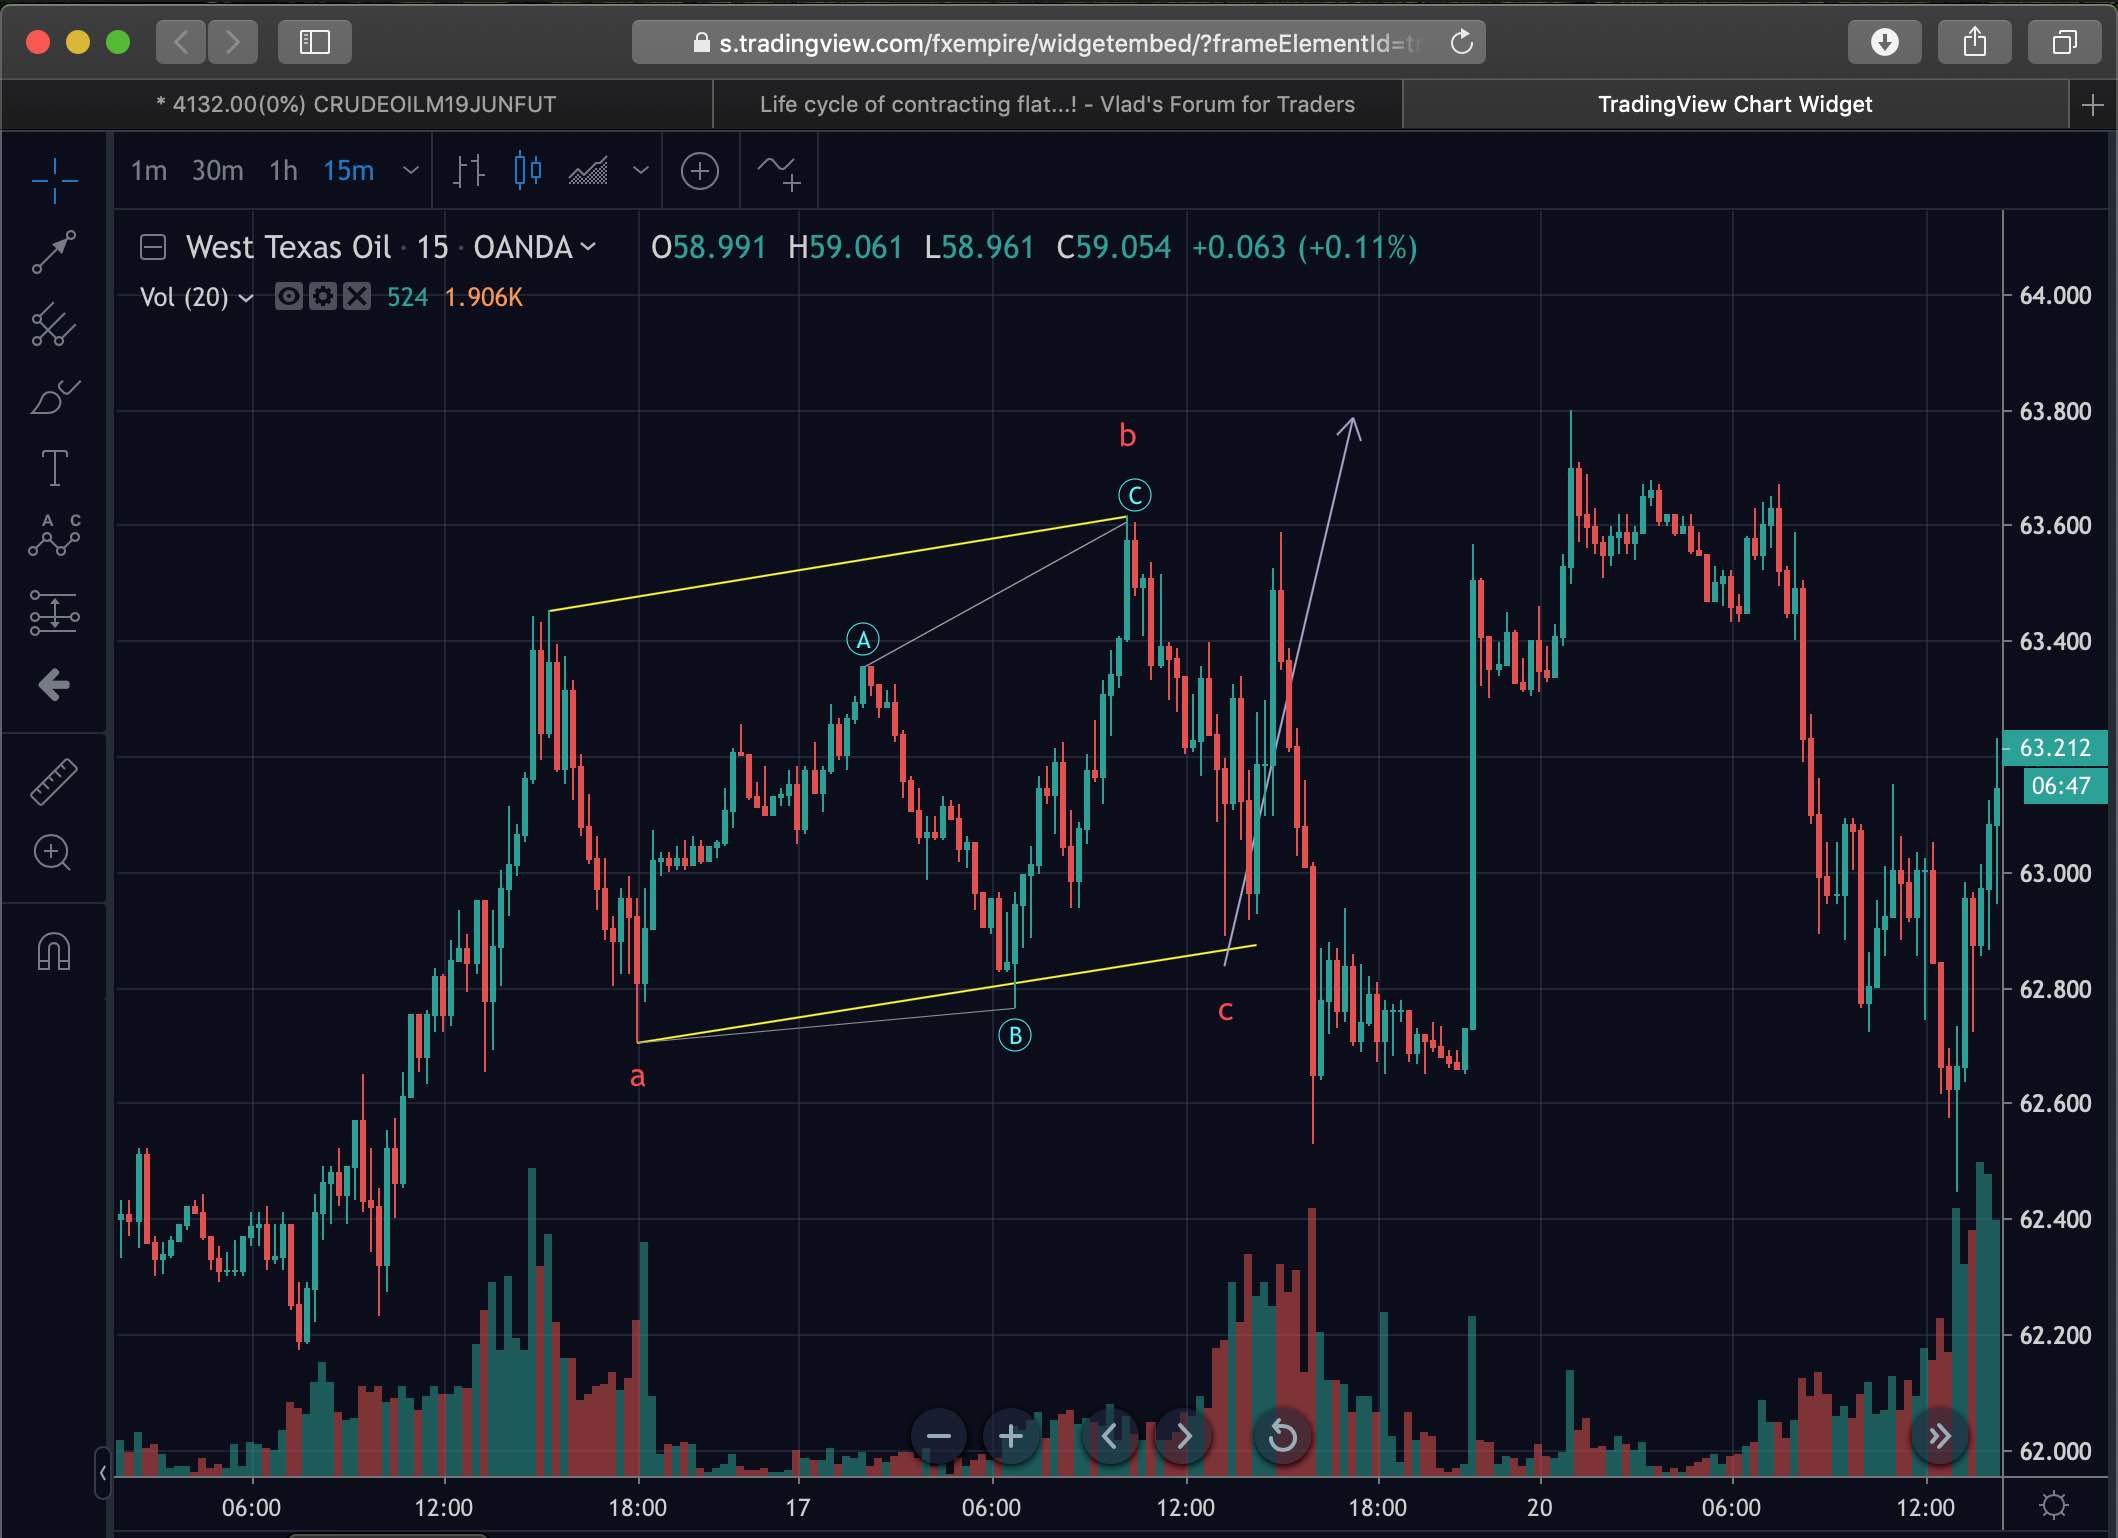Select the trend line drawing tool
This screenshot has width=2118, height=1538.
(53, 252)
